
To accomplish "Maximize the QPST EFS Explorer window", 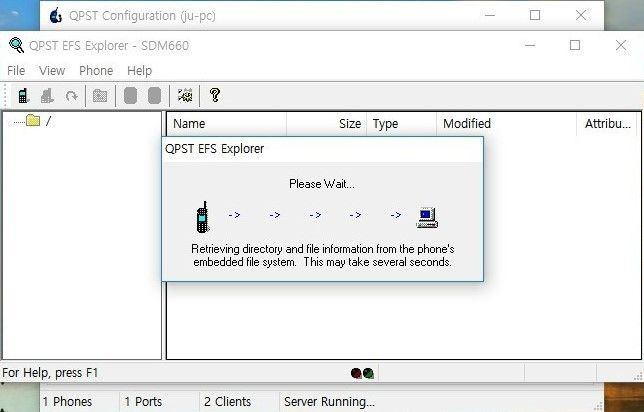I will click(575, 45).
